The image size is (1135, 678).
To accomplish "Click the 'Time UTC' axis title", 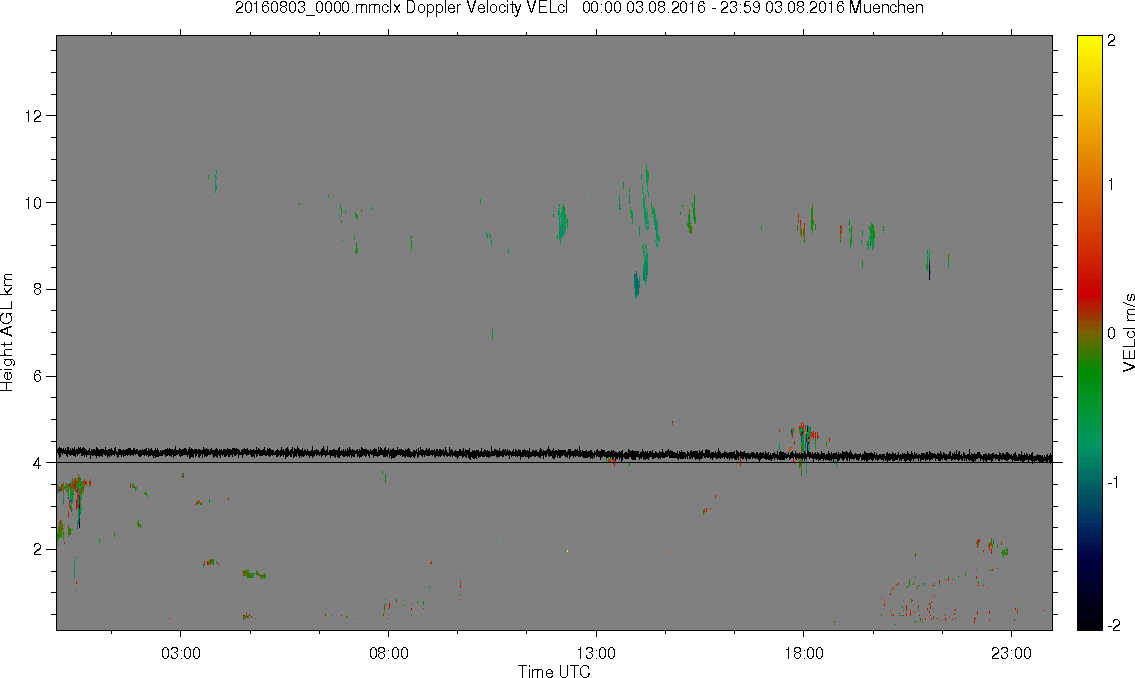I will click(x=554, y=671).
